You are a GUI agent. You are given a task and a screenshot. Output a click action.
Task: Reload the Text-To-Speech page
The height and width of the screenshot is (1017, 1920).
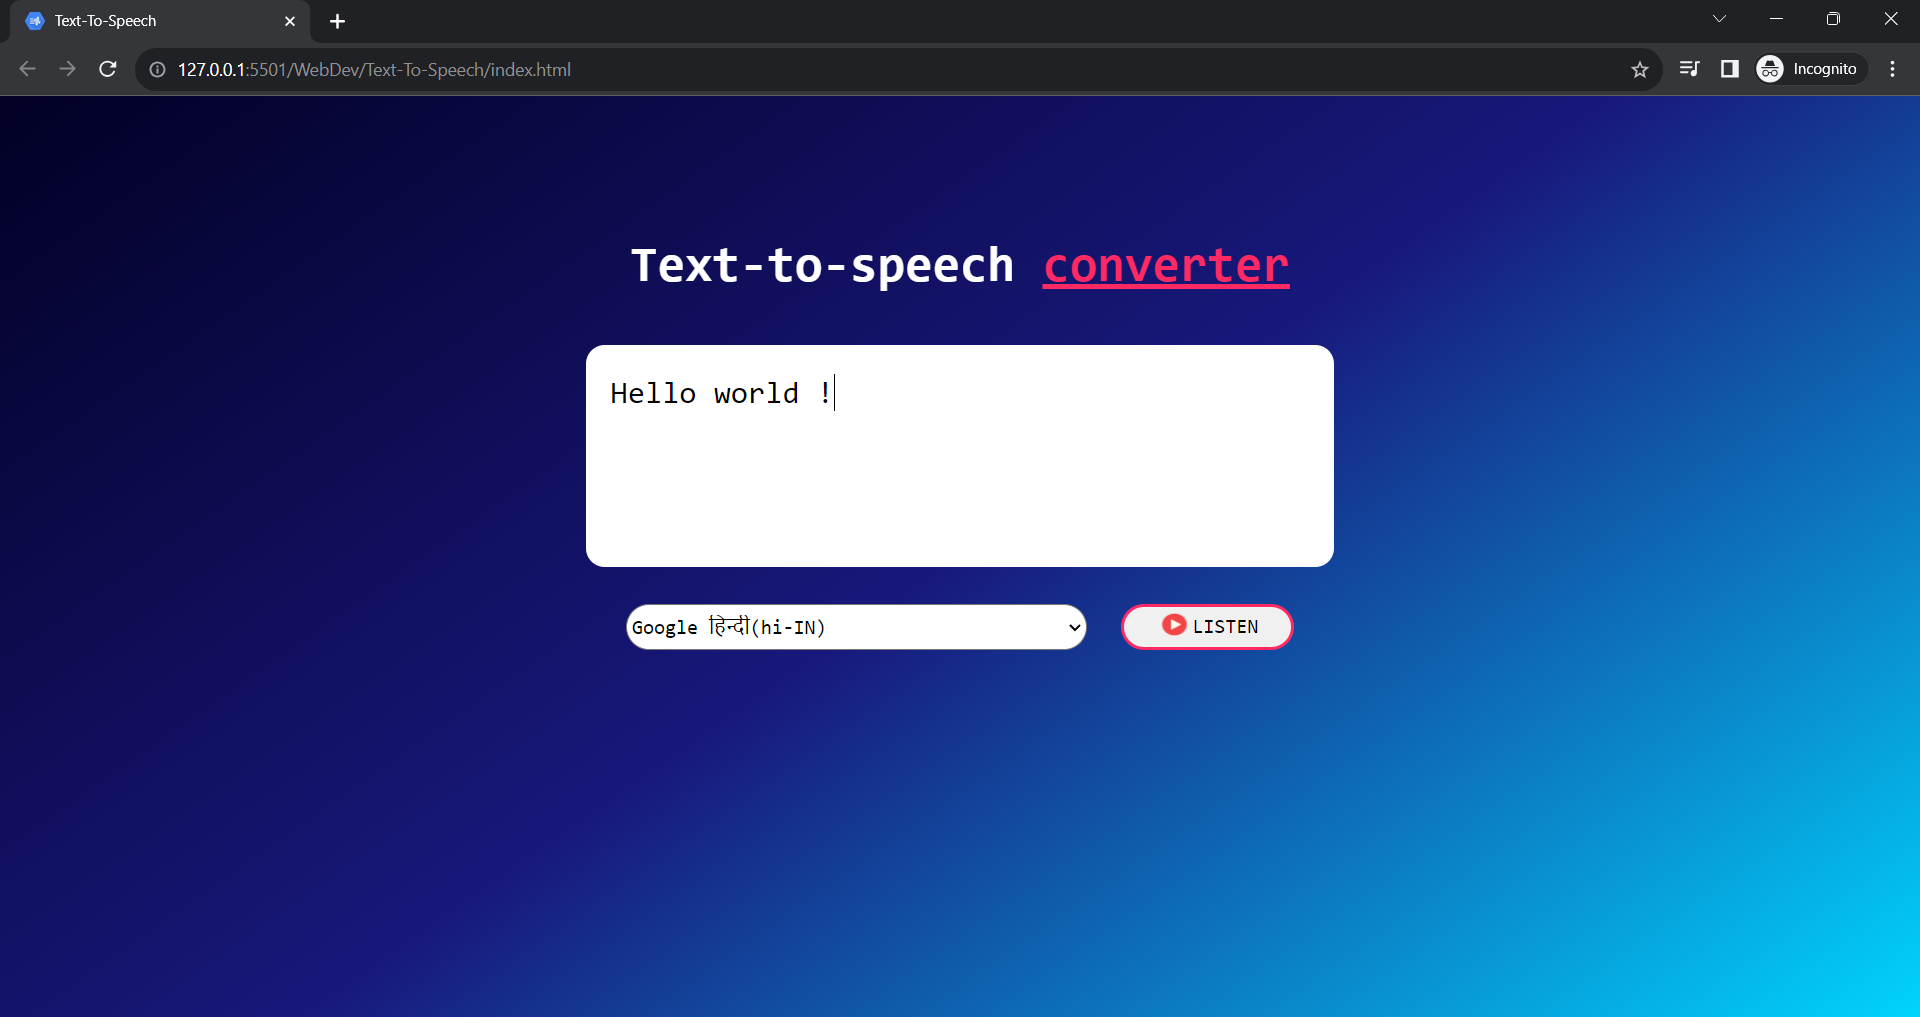[108, 69]
